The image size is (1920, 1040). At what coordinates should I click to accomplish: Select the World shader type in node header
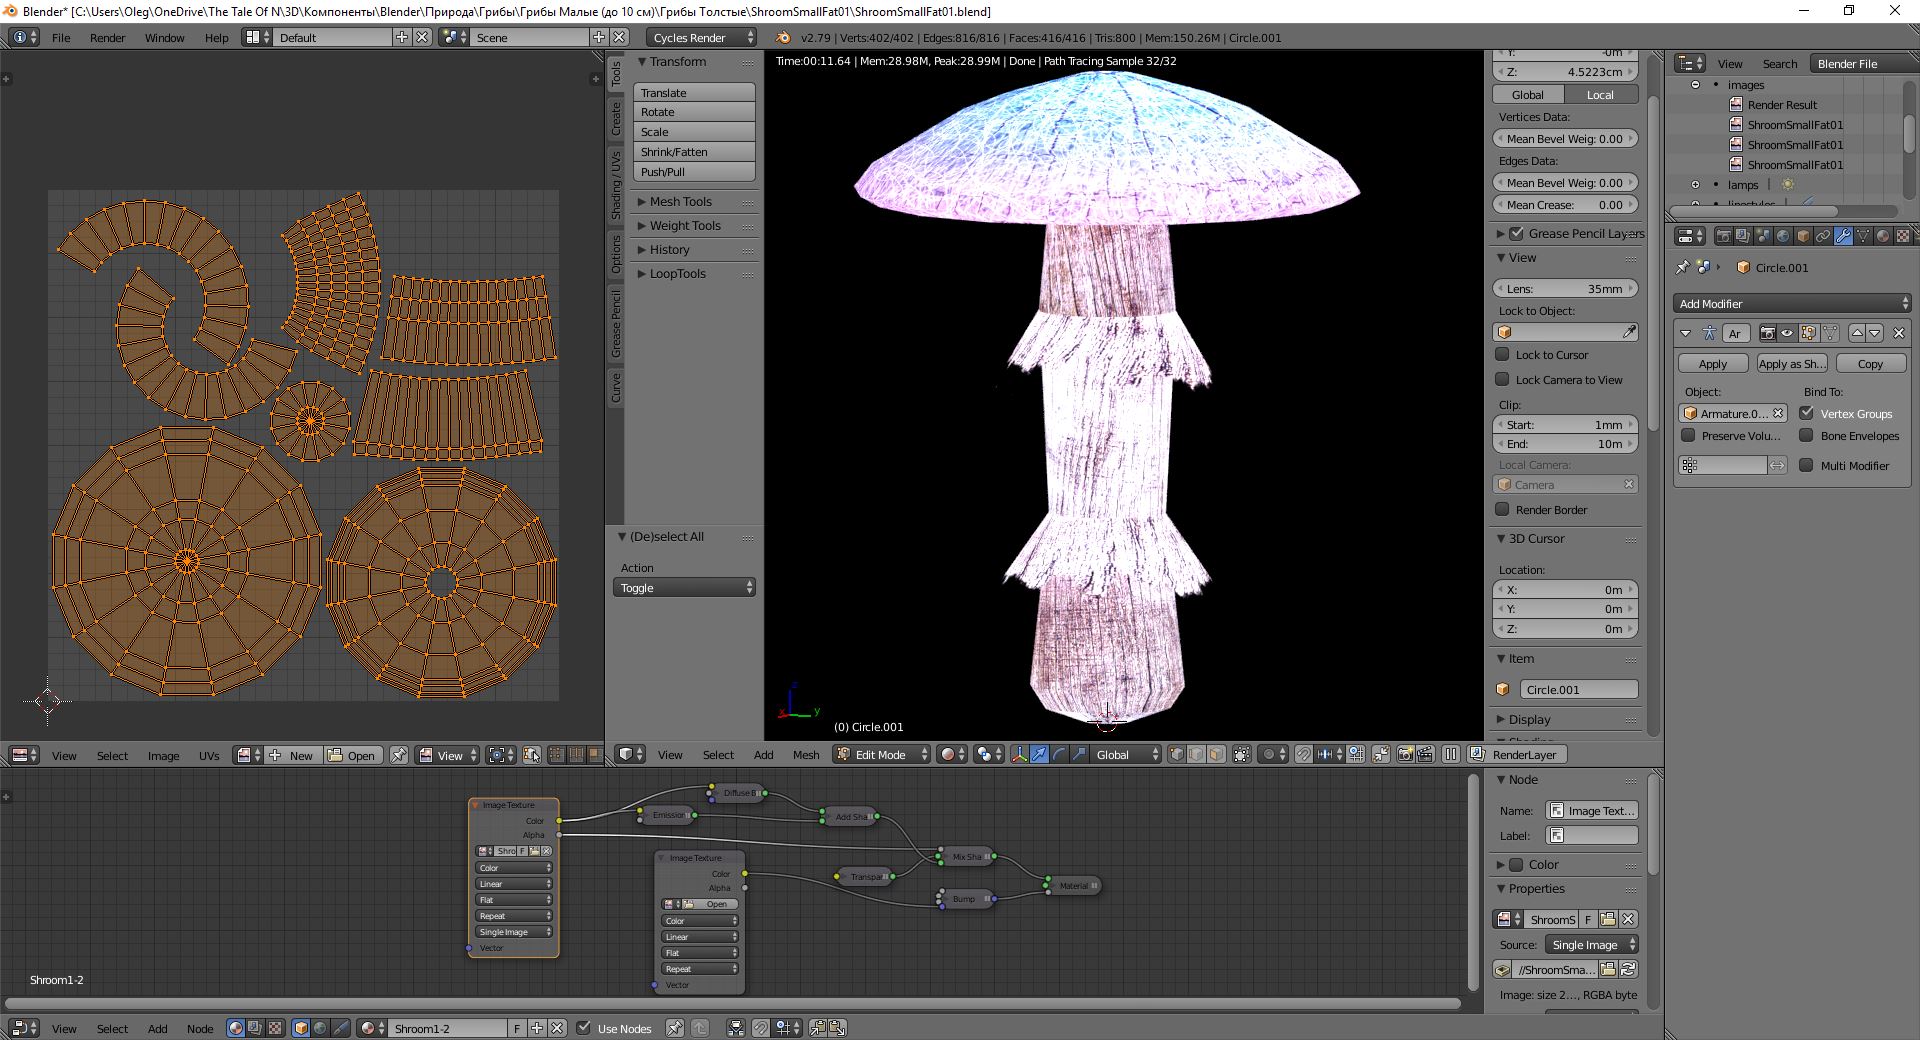tap(320, 1028)
